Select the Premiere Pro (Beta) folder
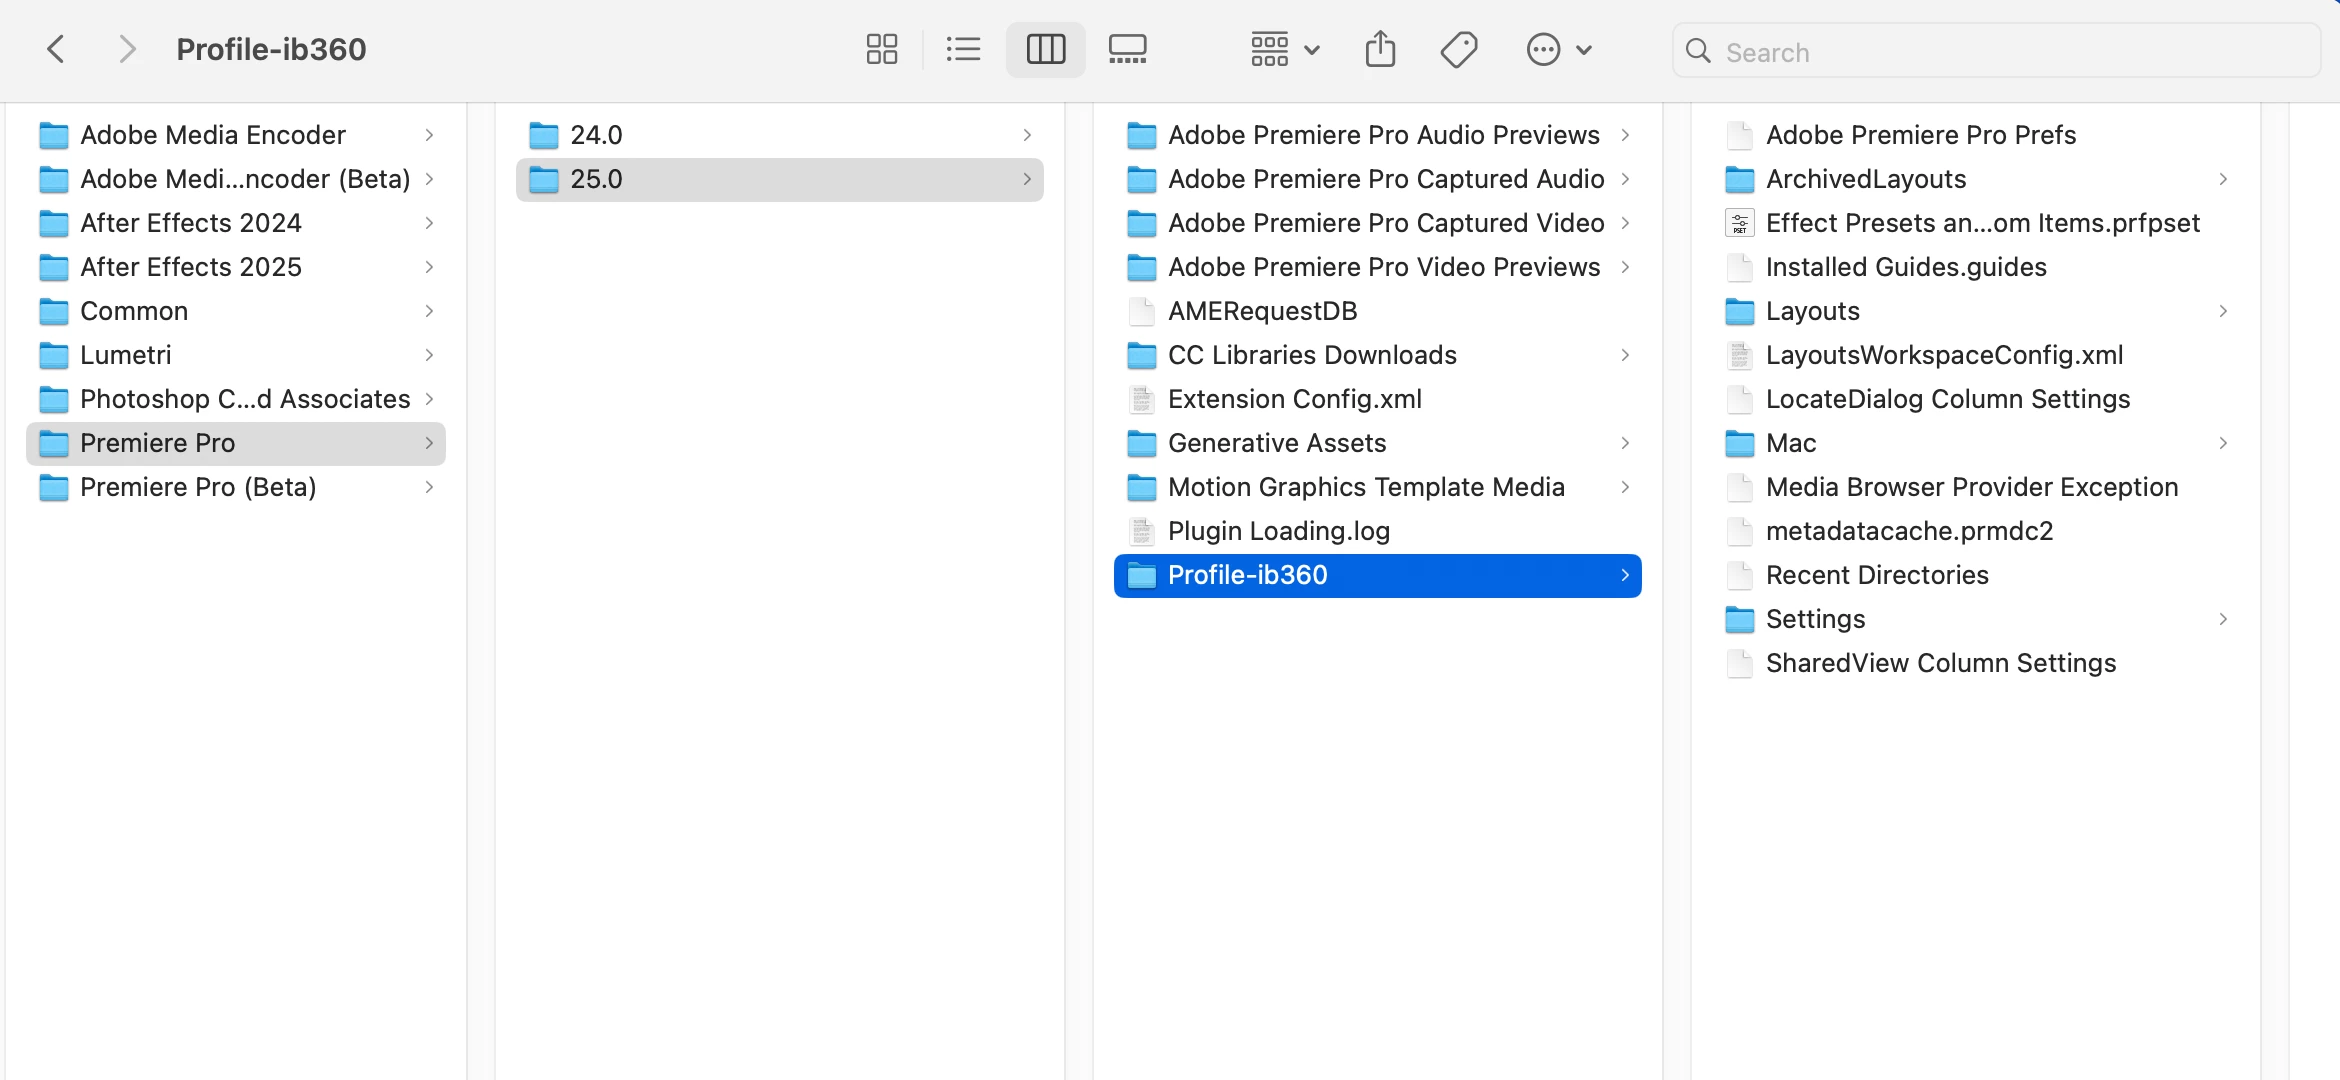This screenshot has height=1080, width=2340. 198,487
